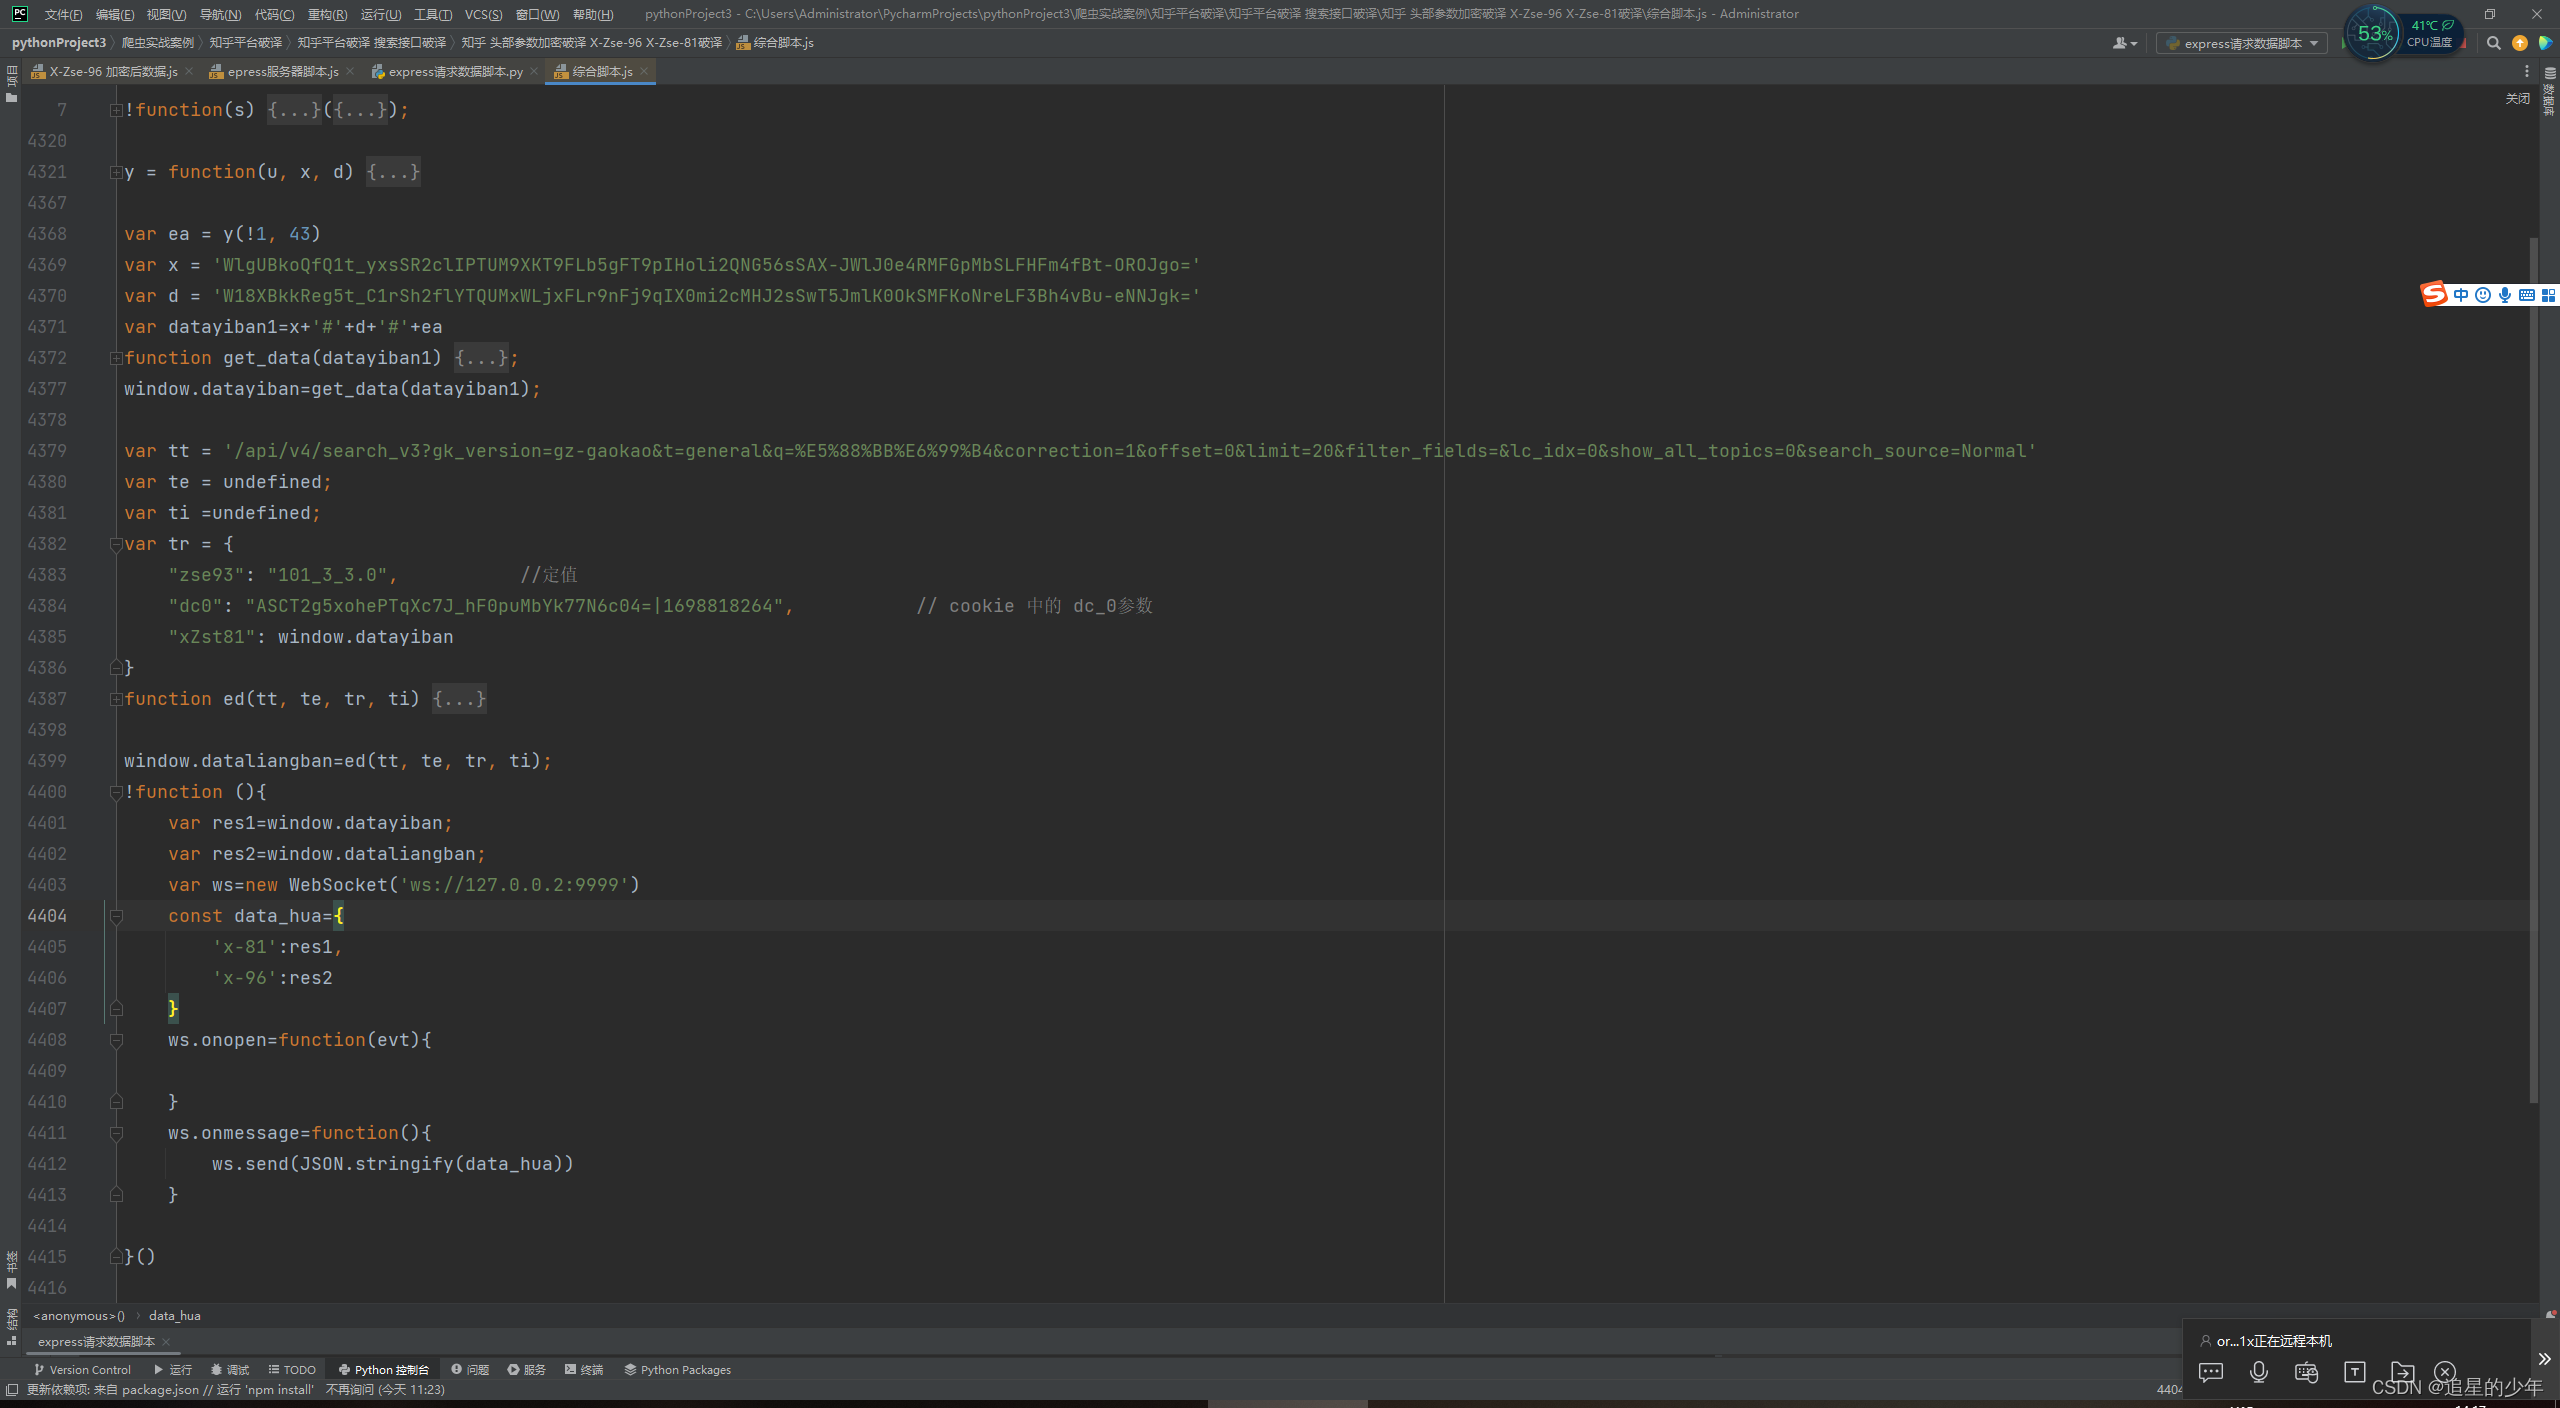Open the Terminal tool window
This screenshot has width=2560, height=1408.
click(584, 1370)
